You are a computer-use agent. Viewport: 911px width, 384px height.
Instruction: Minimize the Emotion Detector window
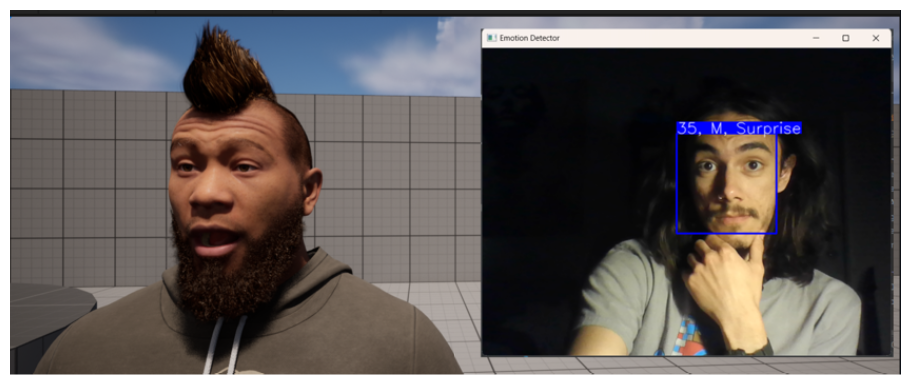816,38
